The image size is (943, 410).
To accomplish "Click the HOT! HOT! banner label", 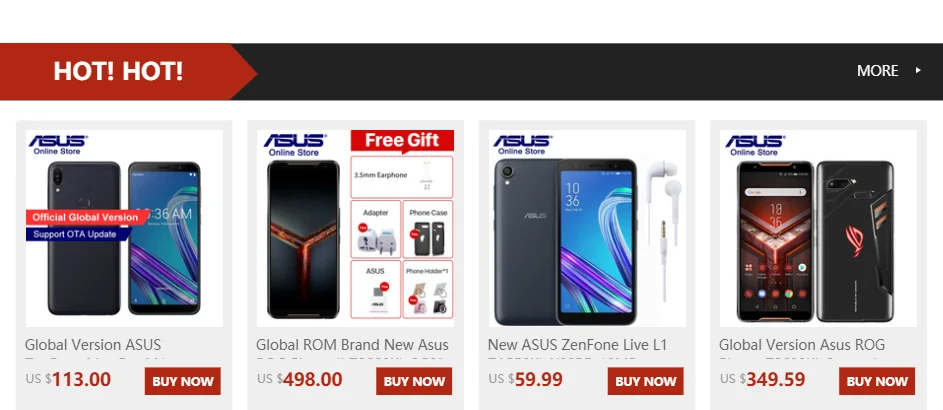I will pyautogui.click(x=118, y=72).
